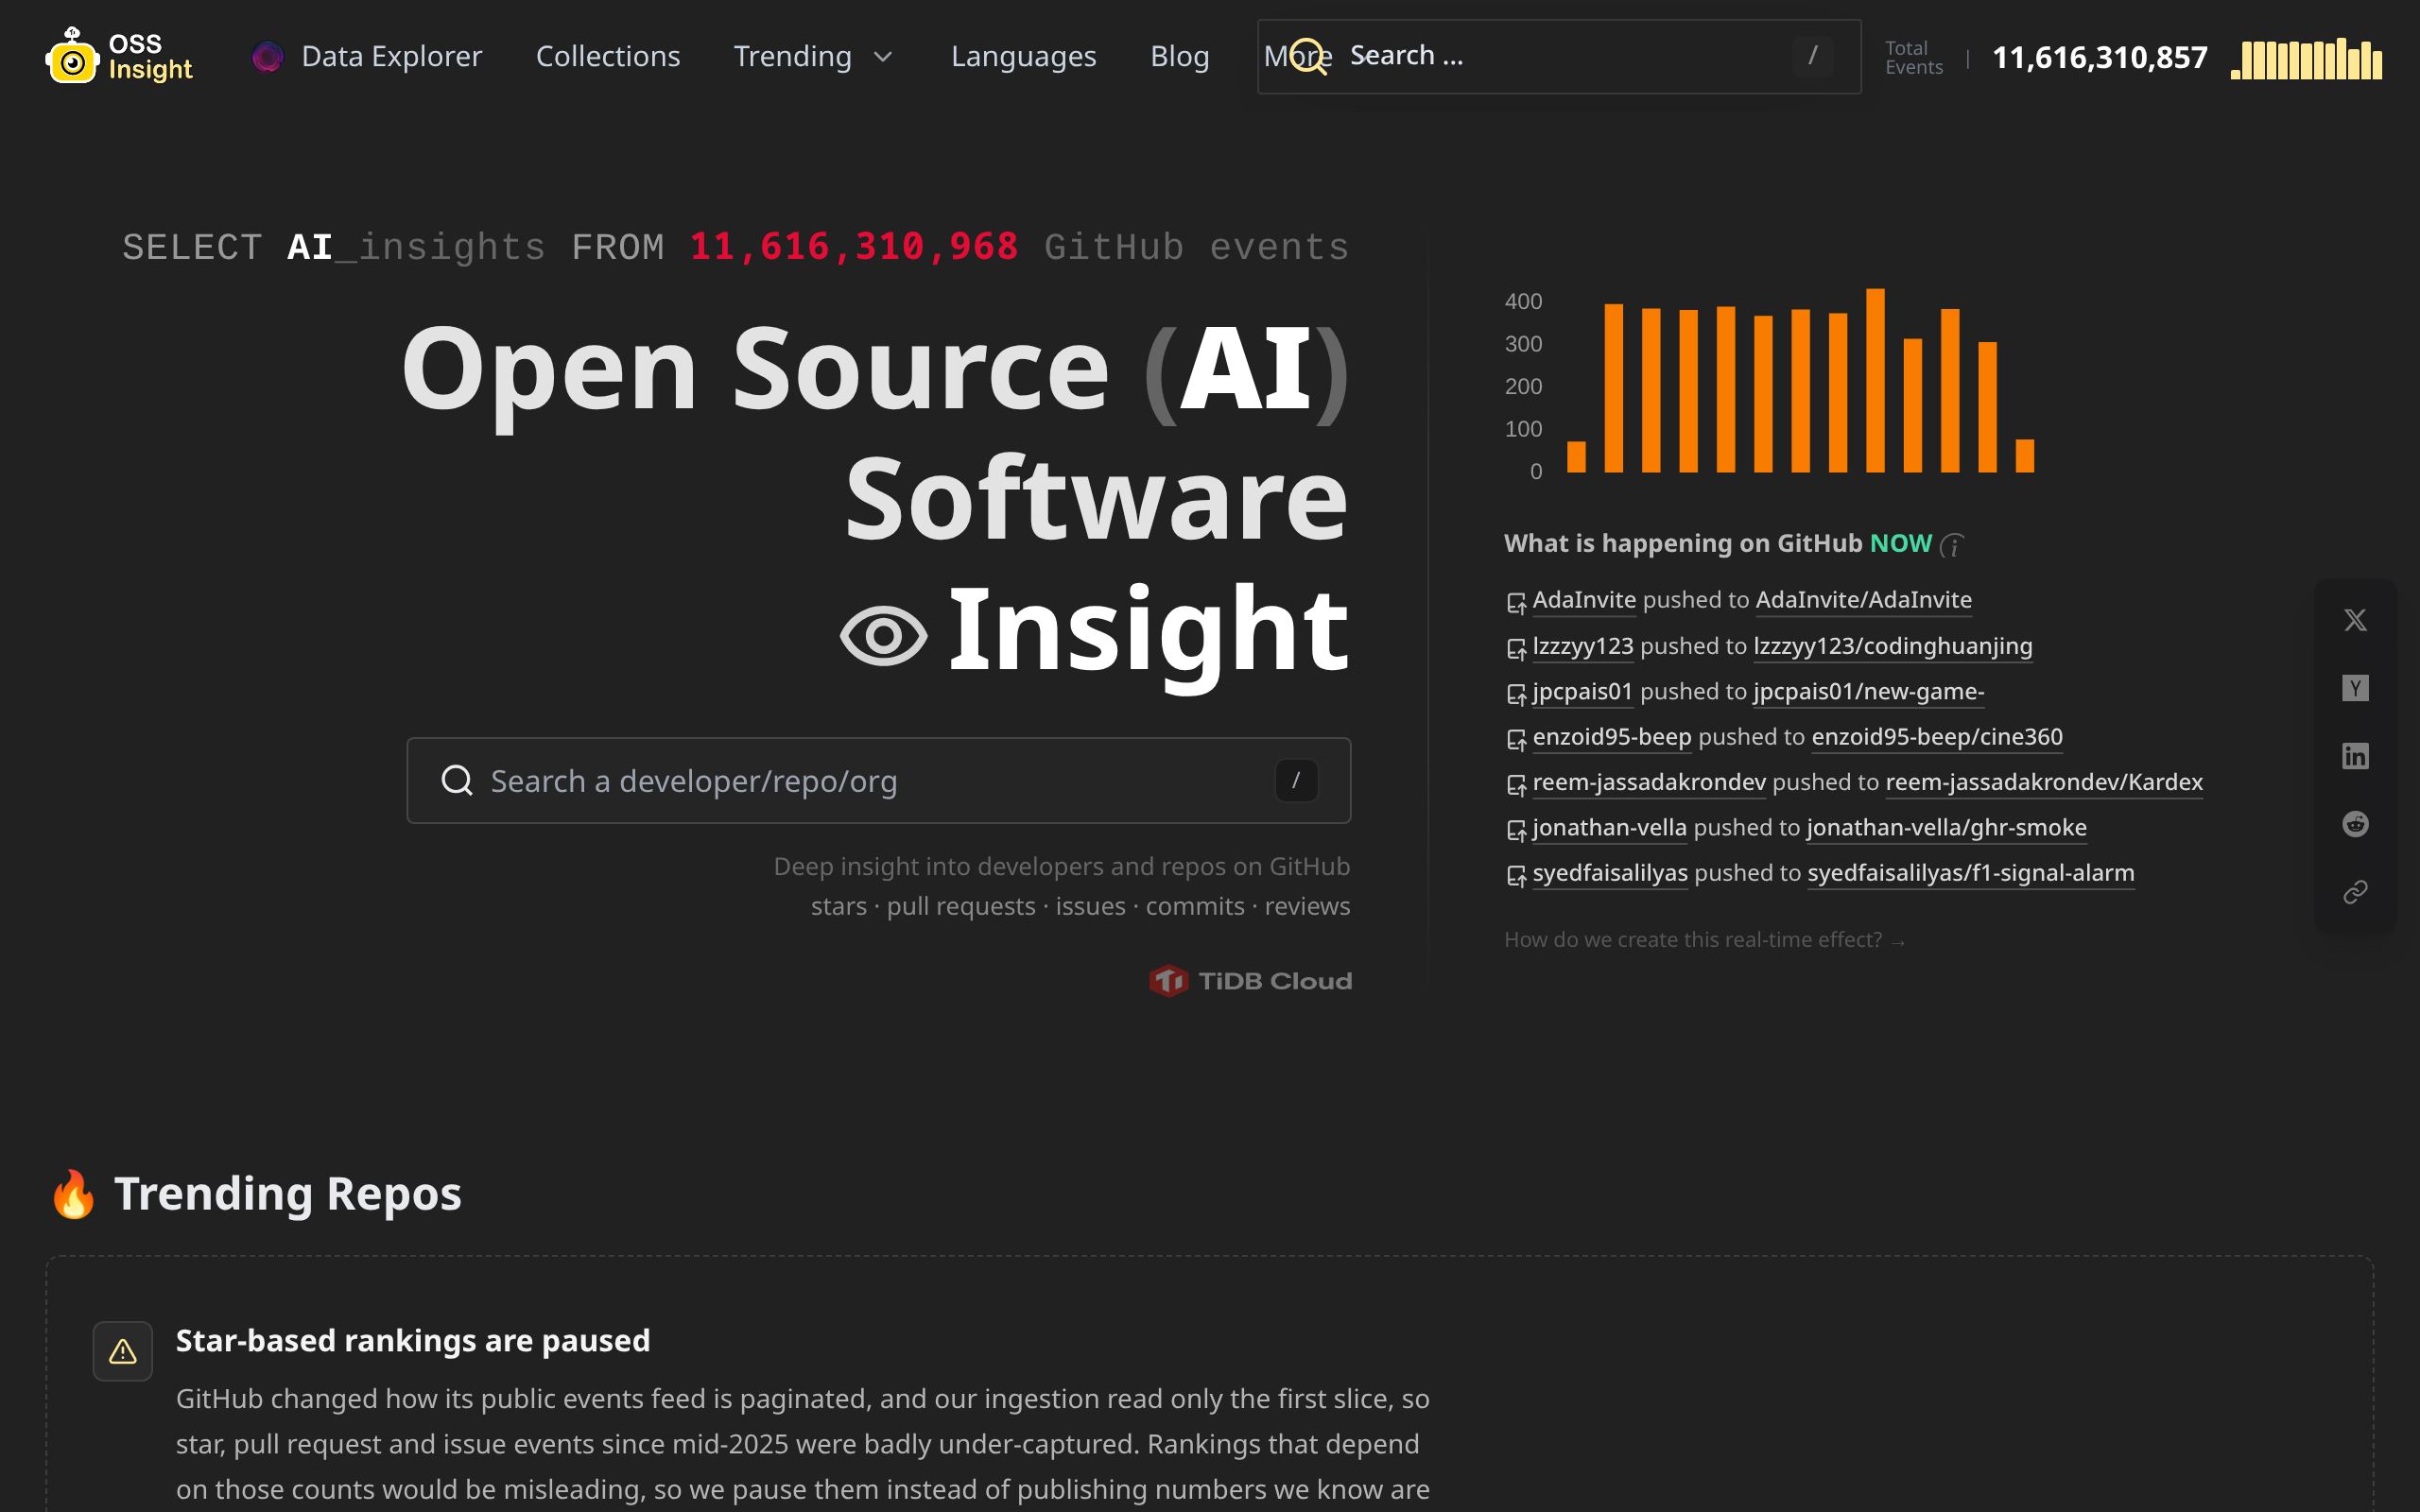Click the push event icon beside syedfaisalilyas
This screenshot has width=2420, height=1512.
tap(1516, 876)
